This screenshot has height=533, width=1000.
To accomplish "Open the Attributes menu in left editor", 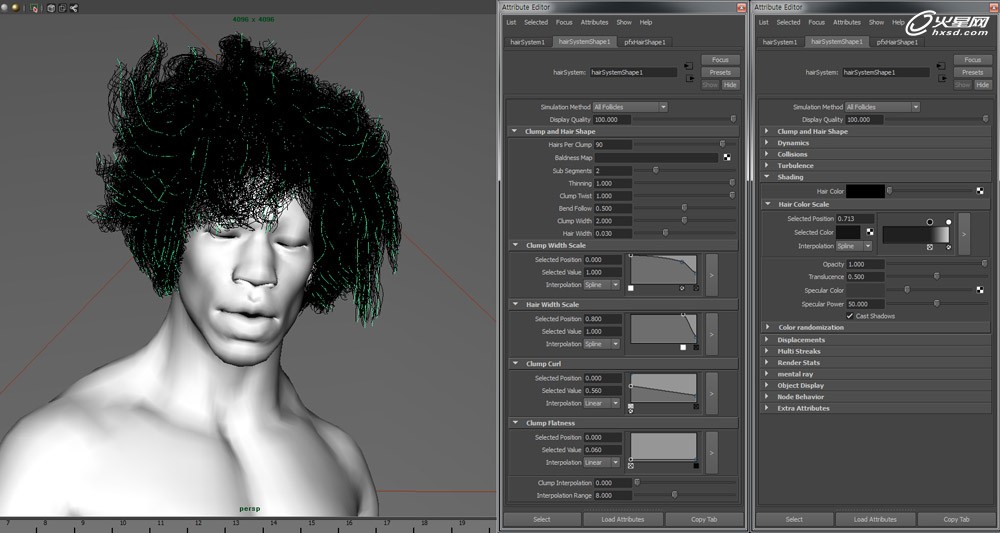I will (x=594, y=22).
